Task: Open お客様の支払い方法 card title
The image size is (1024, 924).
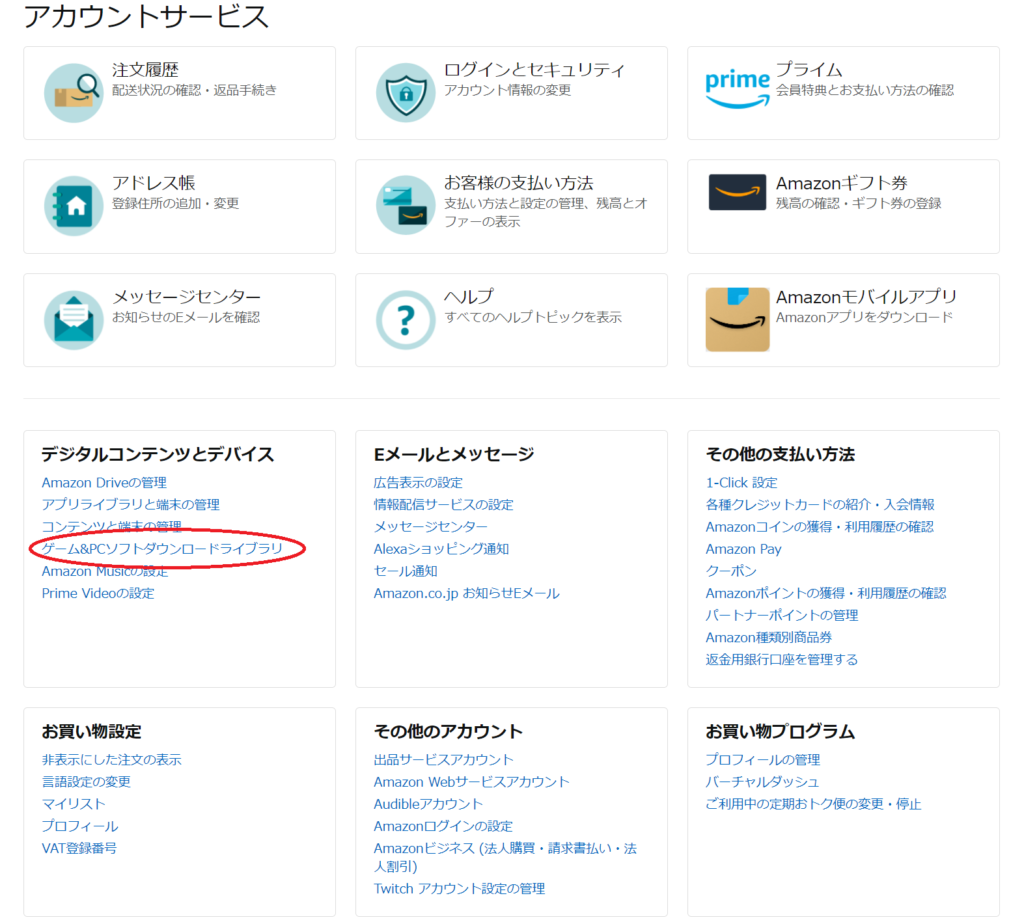Action: point(519,183)
